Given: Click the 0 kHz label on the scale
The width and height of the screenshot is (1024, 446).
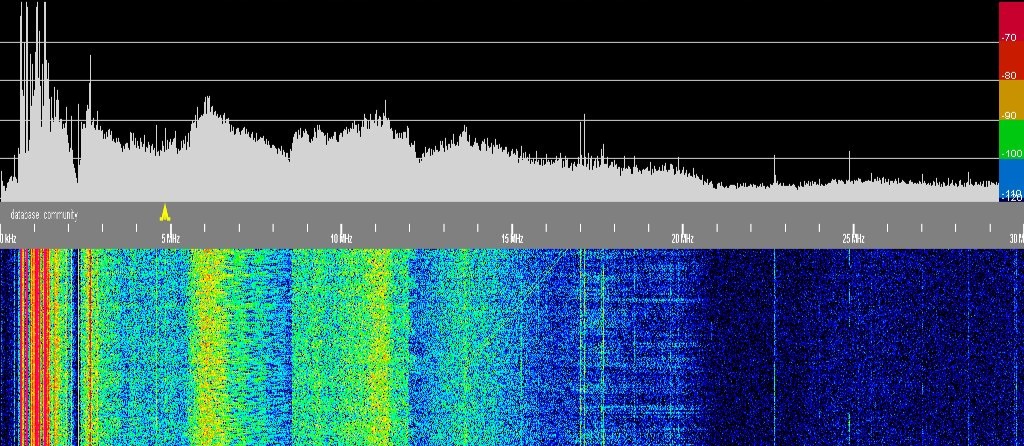Looking at the screenshot, I should pos(8,238).
